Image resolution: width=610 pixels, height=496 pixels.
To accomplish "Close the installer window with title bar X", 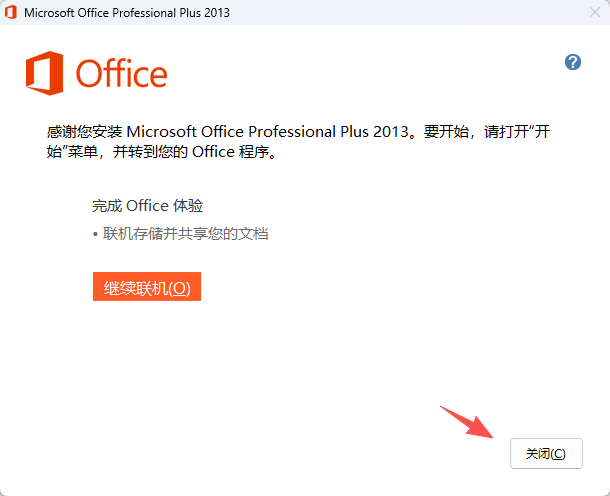I will [x=595, y=12].
